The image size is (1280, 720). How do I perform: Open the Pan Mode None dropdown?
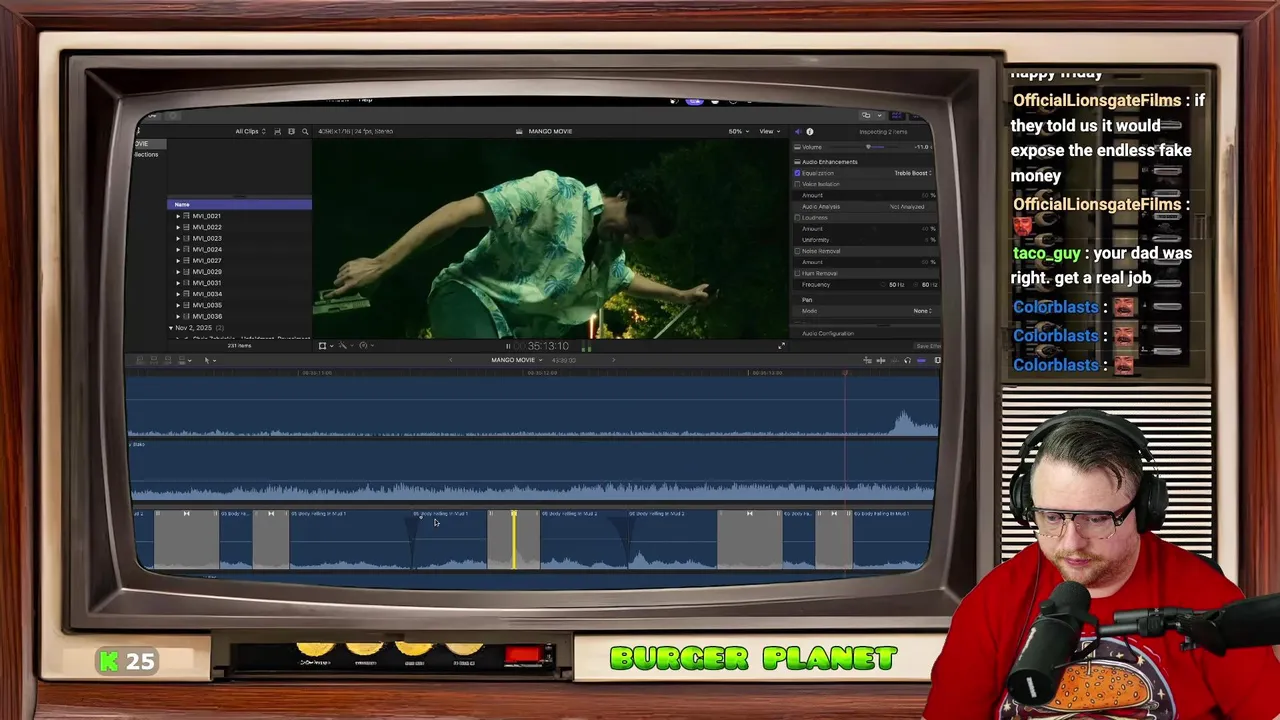(x=922, y=311)
